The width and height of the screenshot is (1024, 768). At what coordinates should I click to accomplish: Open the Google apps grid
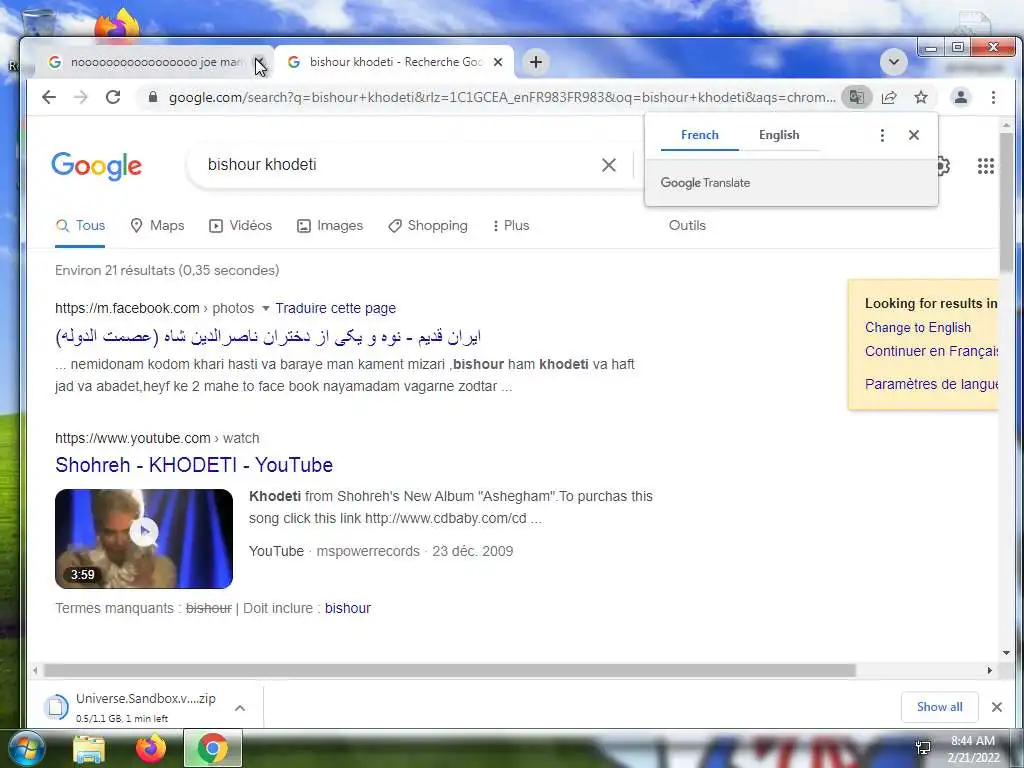coord(985,166)
